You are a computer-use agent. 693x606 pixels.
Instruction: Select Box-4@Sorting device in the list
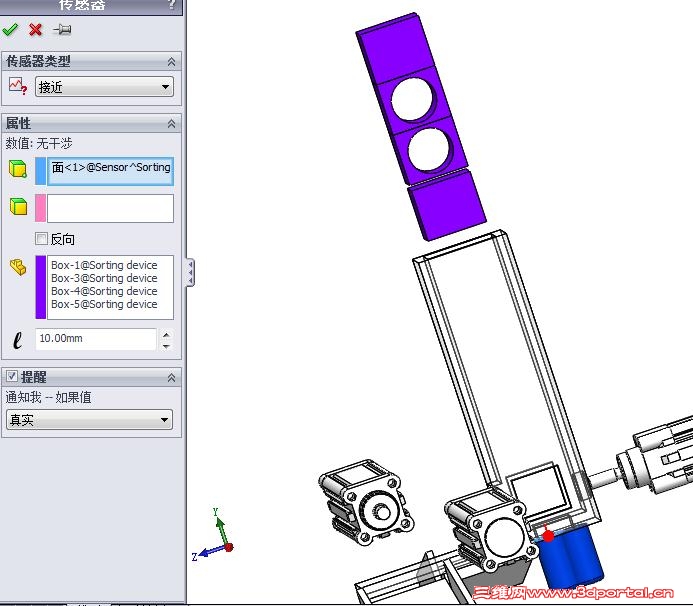pos(104,291)
